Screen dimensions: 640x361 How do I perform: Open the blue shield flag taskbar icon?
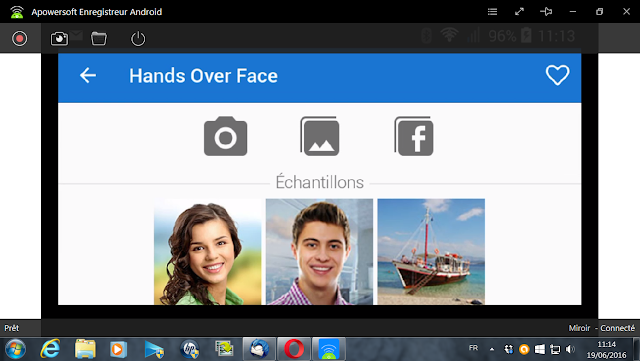(x=154, y=349)
